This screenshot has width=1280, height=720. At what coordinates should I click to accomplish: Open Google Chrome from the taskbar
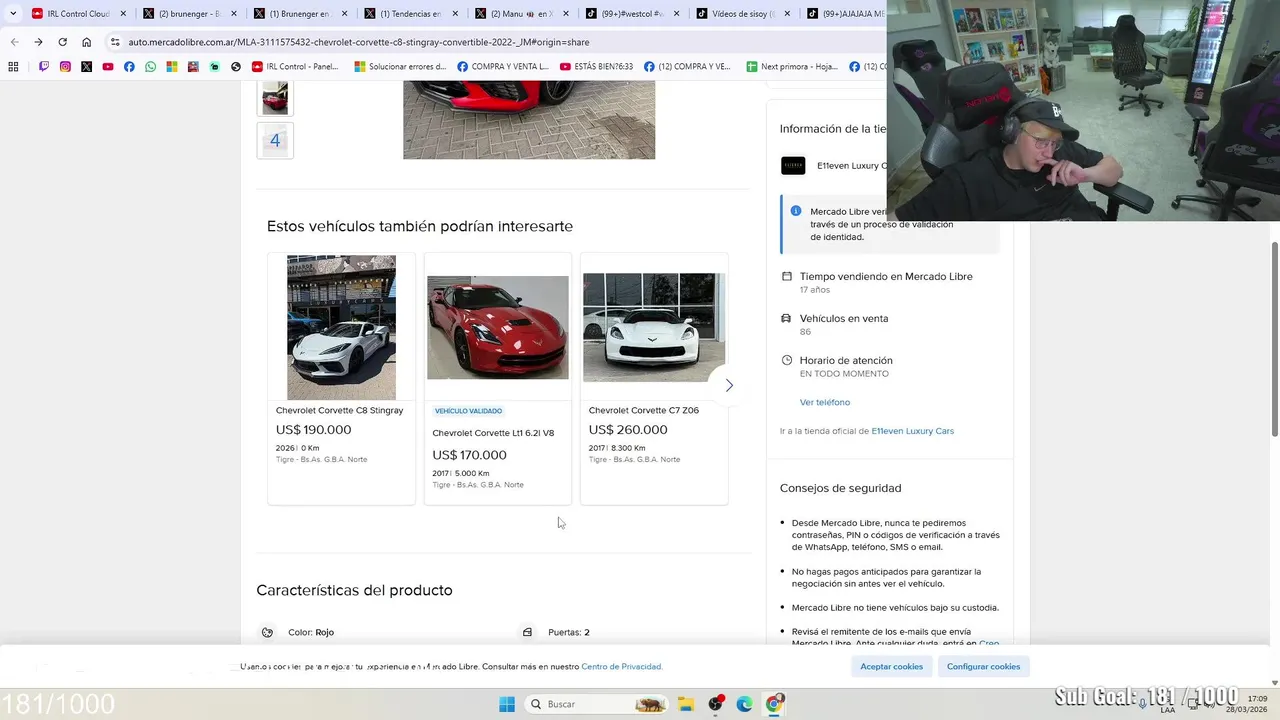click(x=774, y=704)
